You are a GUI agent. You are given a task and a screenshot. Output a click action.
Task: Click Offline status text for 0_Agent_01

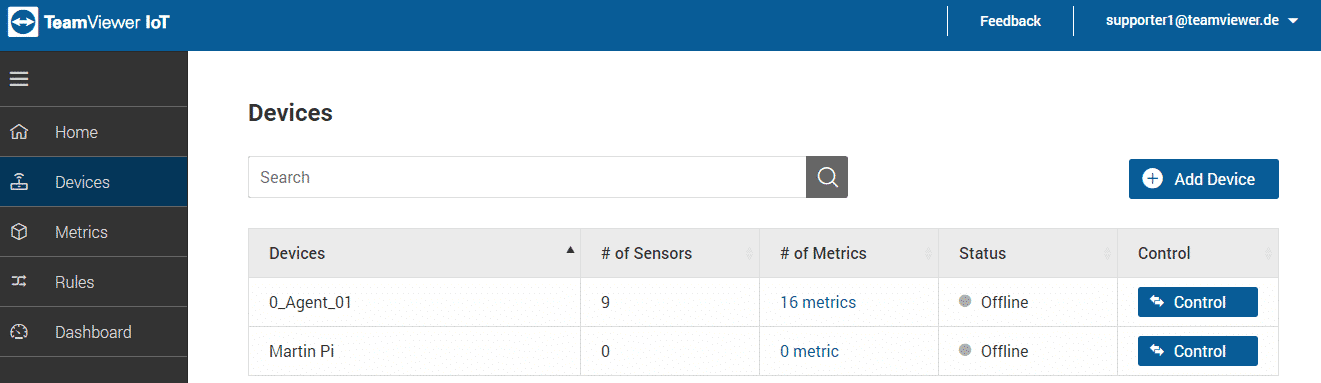[1004, 302]
